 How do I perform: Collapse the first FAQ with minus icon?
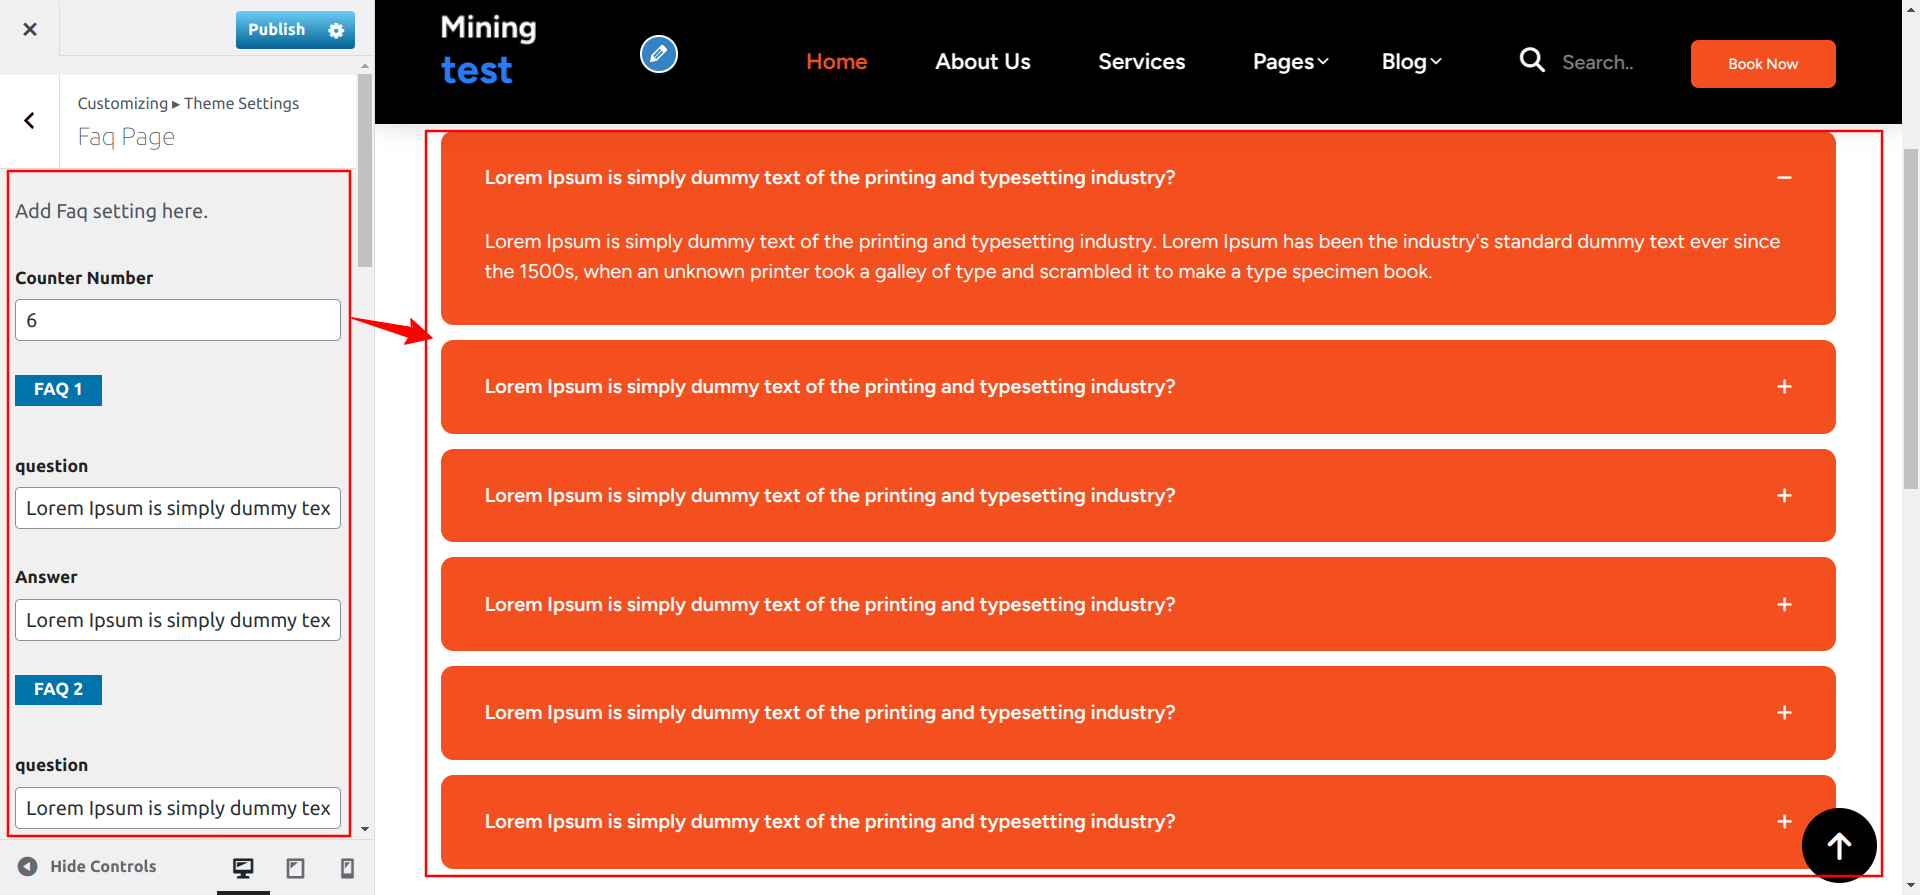click(1783, 178)
